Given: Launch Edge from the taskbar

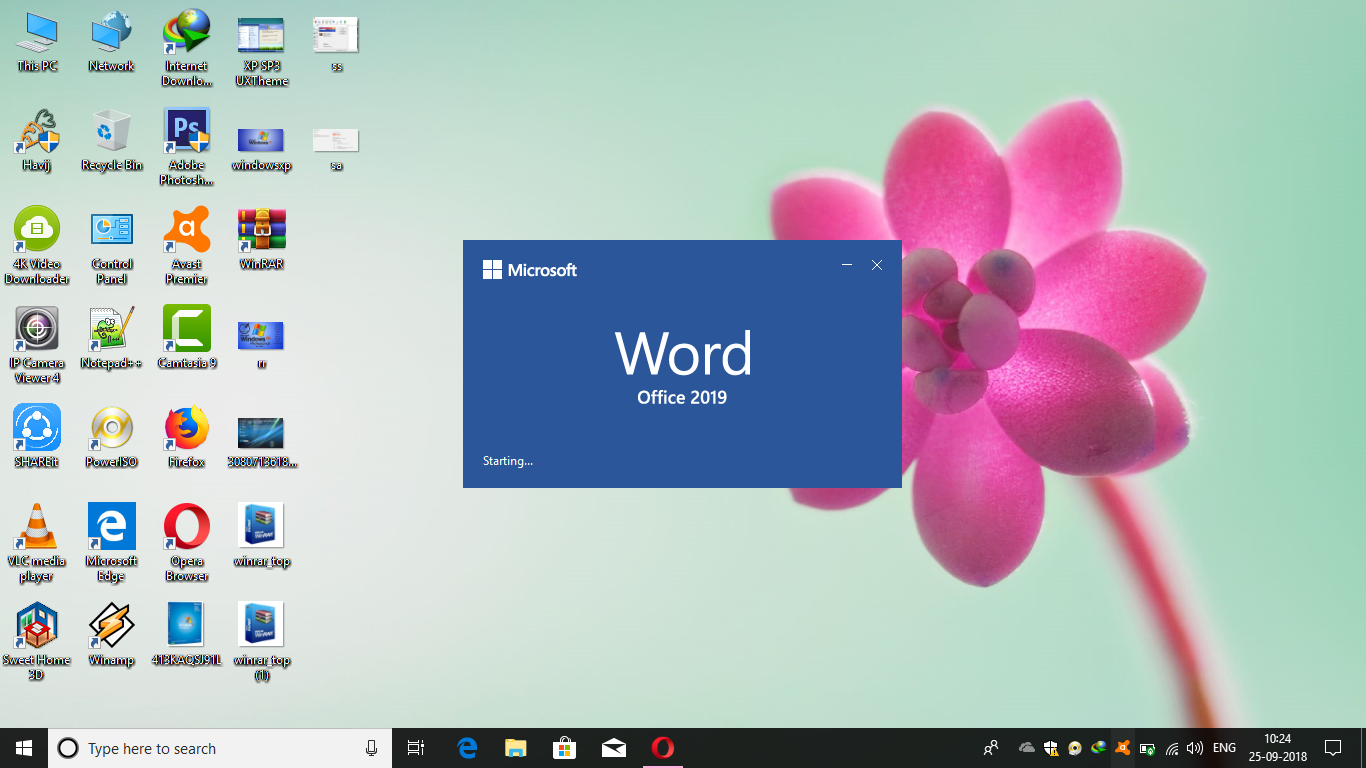Looking at the screenshot, I should pyautogui.click(x=467, y=748).
